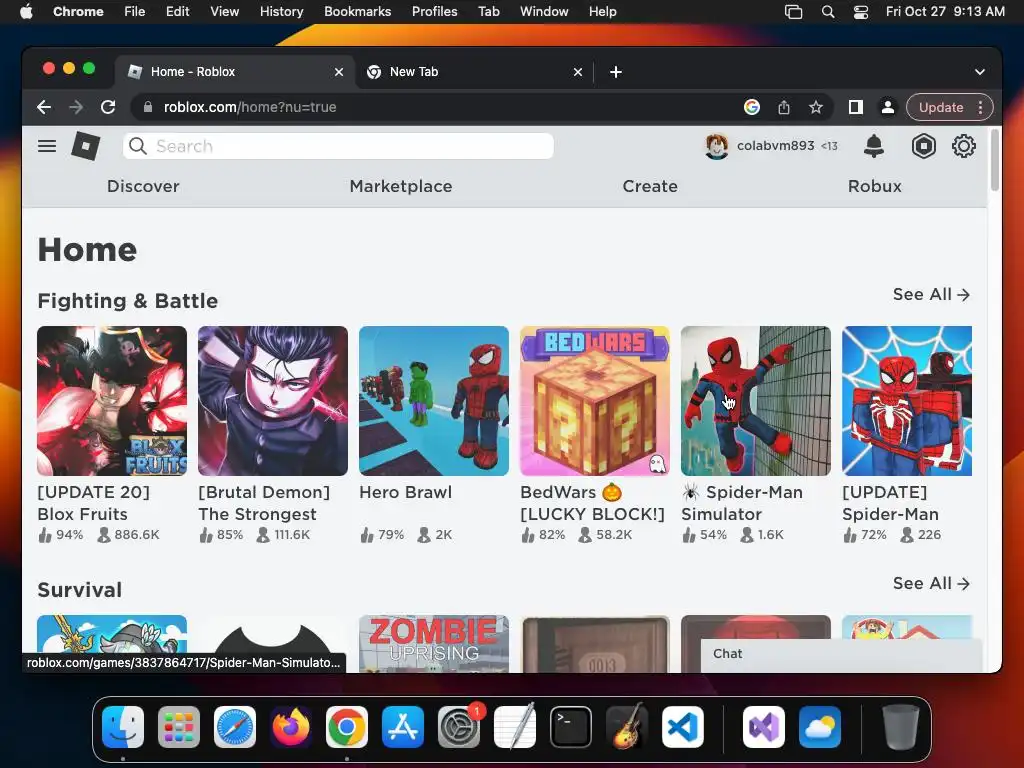Open the Create page
1024x768 pixels.
pyautogui.click(x=650, y=186)
